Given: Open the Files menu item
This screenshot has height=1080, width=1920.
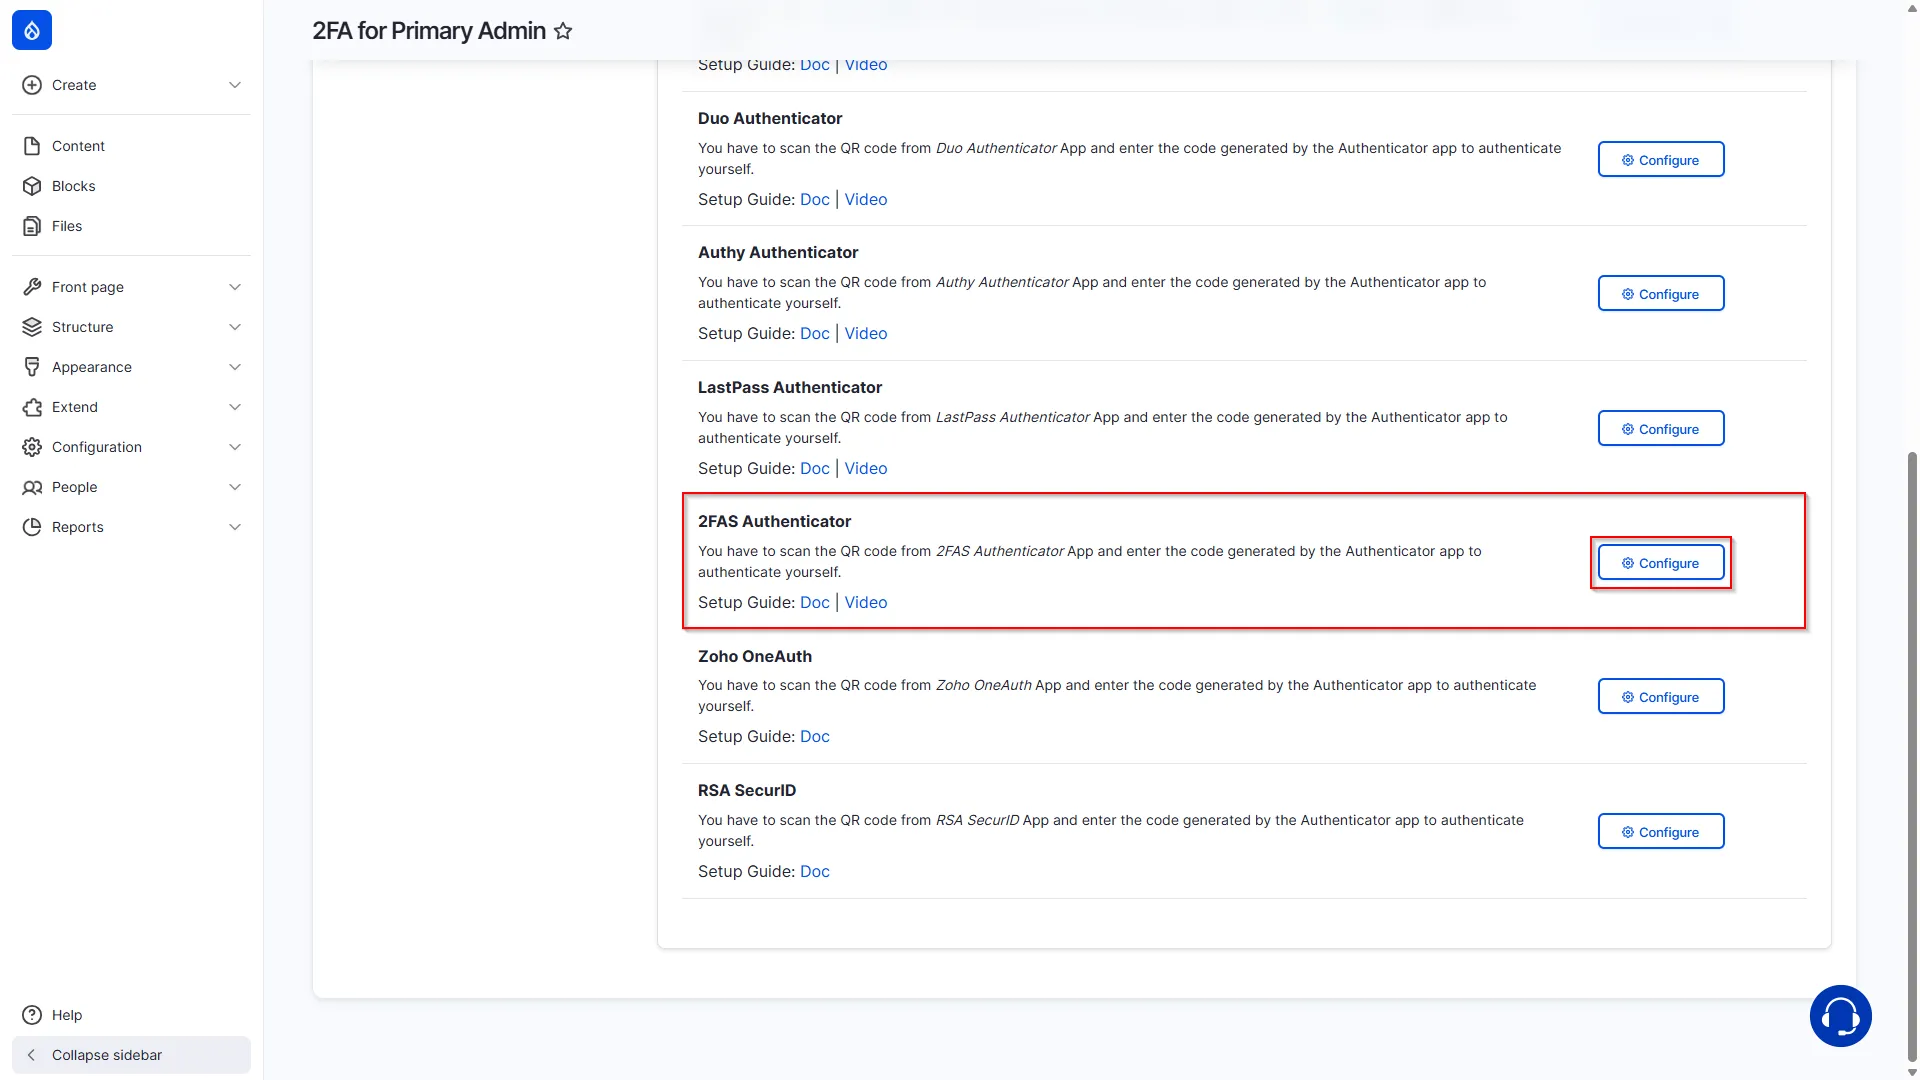Looking at the screenshot, I should tap(131, 226).
